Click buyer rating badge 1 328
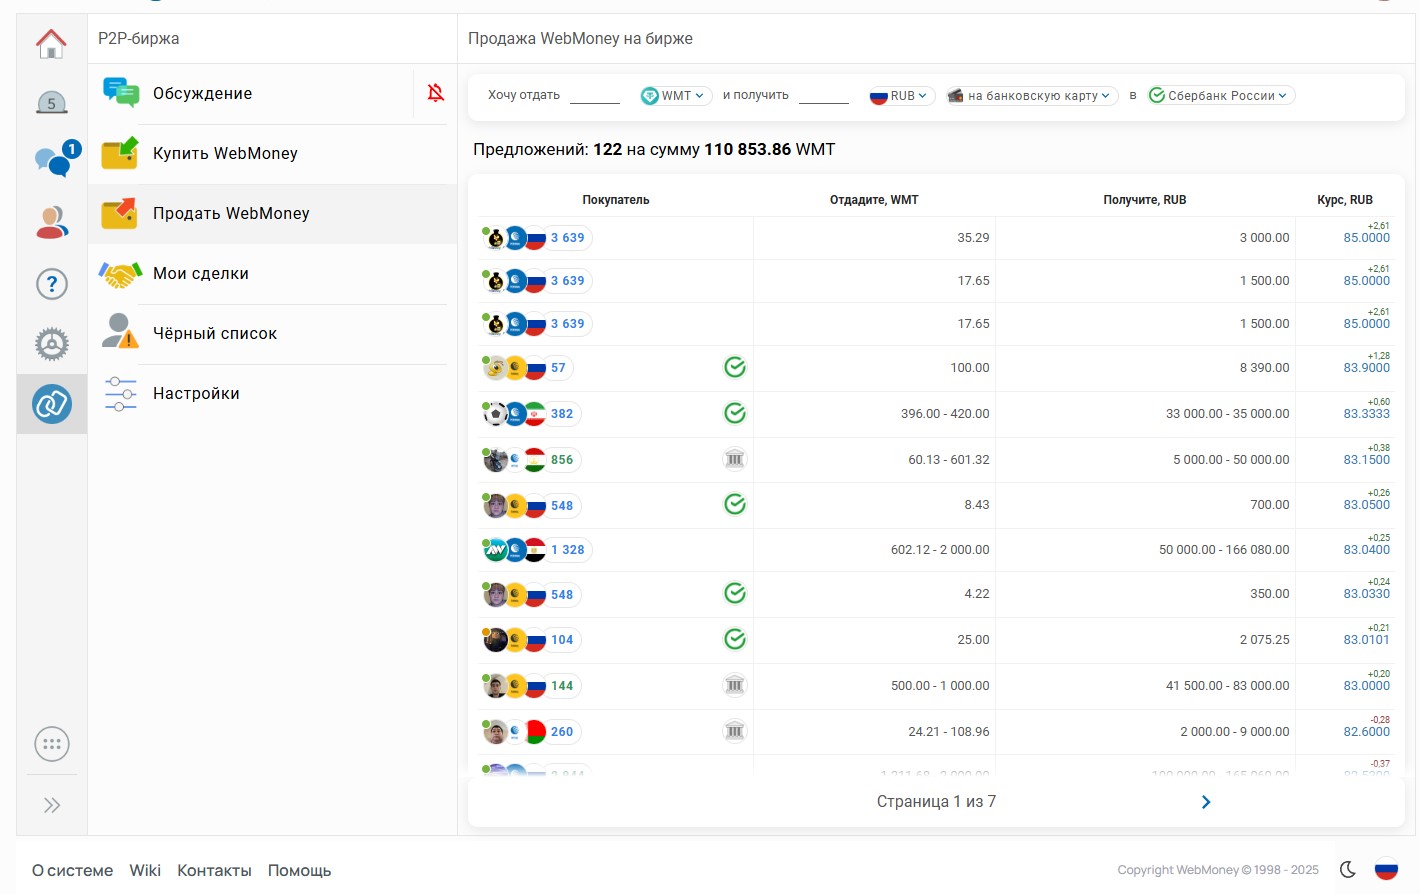 click(568, 550)
